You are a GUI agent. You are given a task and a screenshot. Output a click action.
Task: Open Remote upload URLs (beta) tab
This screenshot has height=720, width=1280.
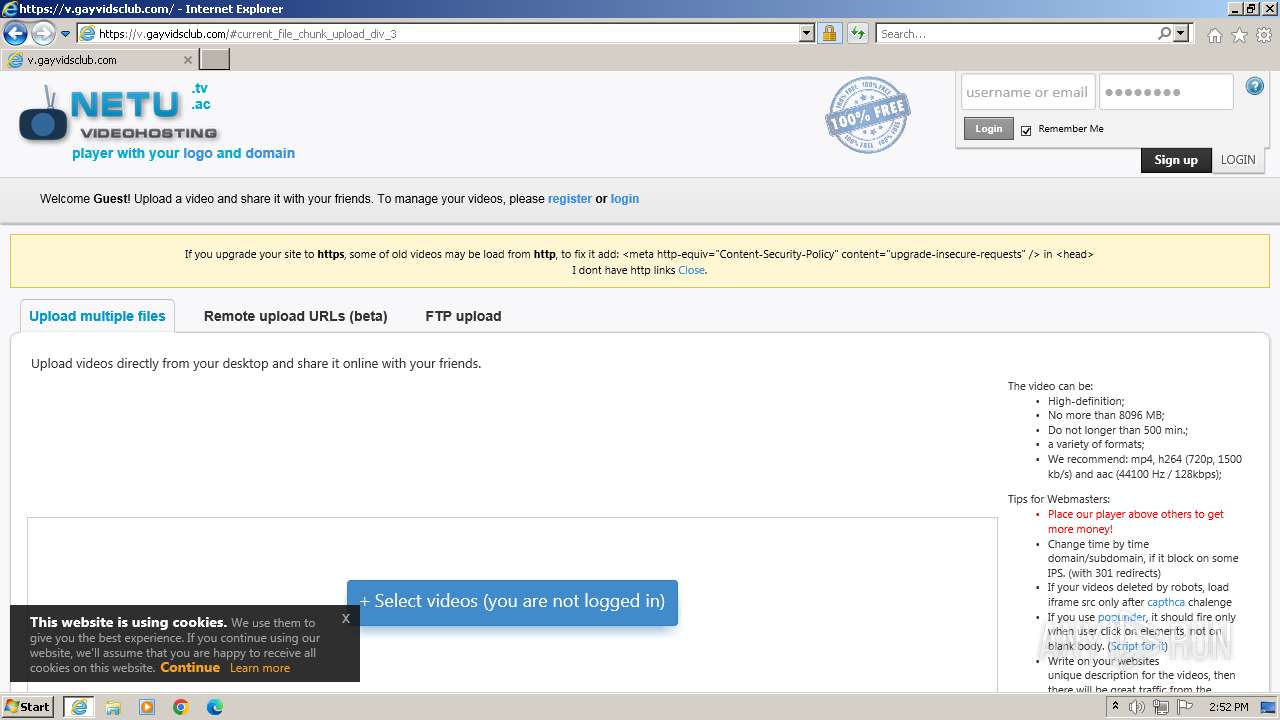click(295, 316)
